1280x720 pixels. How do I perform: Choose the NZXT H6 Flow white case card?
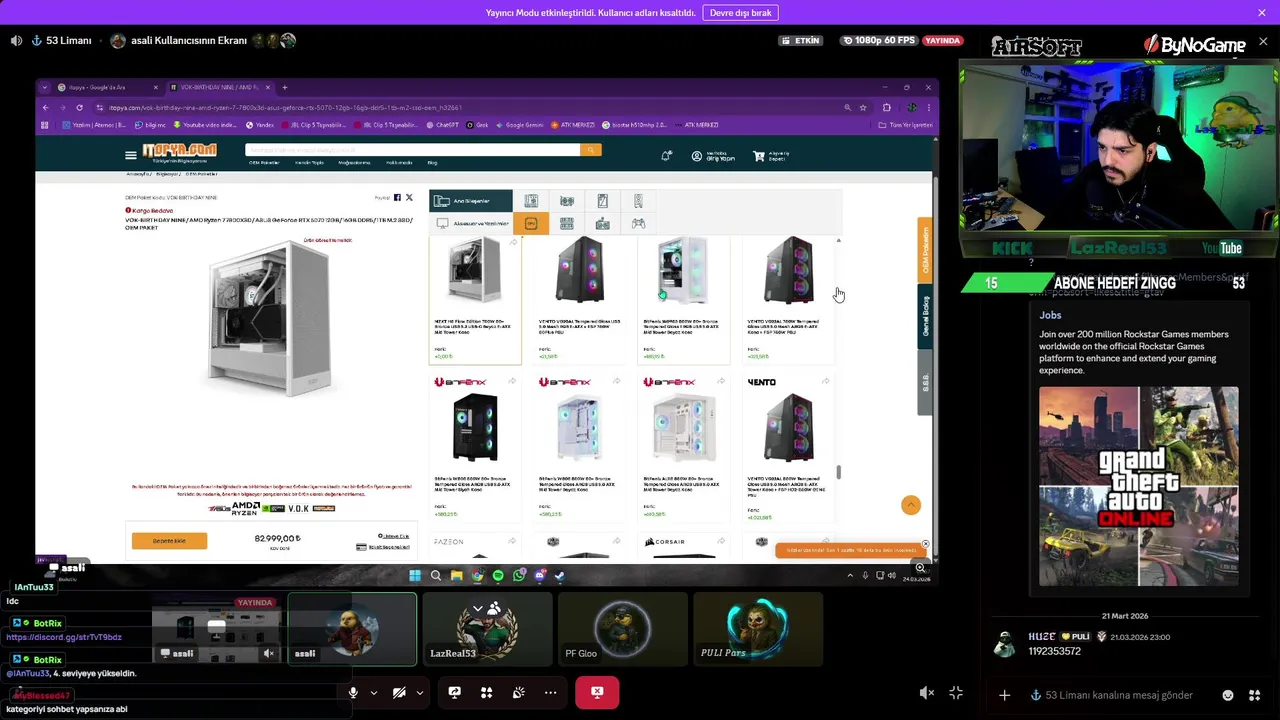(475, 300)
